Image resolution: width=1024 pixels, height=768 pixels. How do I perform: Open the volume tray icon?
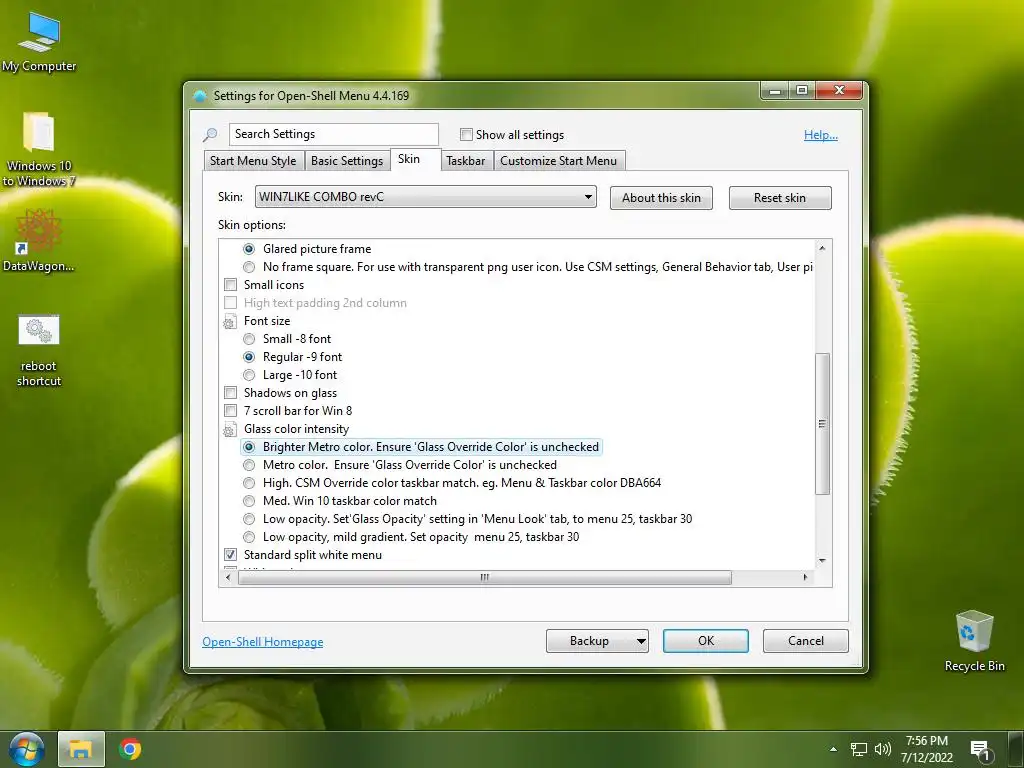coord(882,749)
